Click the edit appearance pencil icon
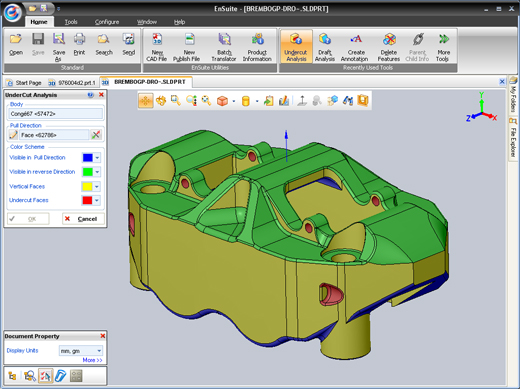Screen dimensions: 520x389 click(284, 101)
